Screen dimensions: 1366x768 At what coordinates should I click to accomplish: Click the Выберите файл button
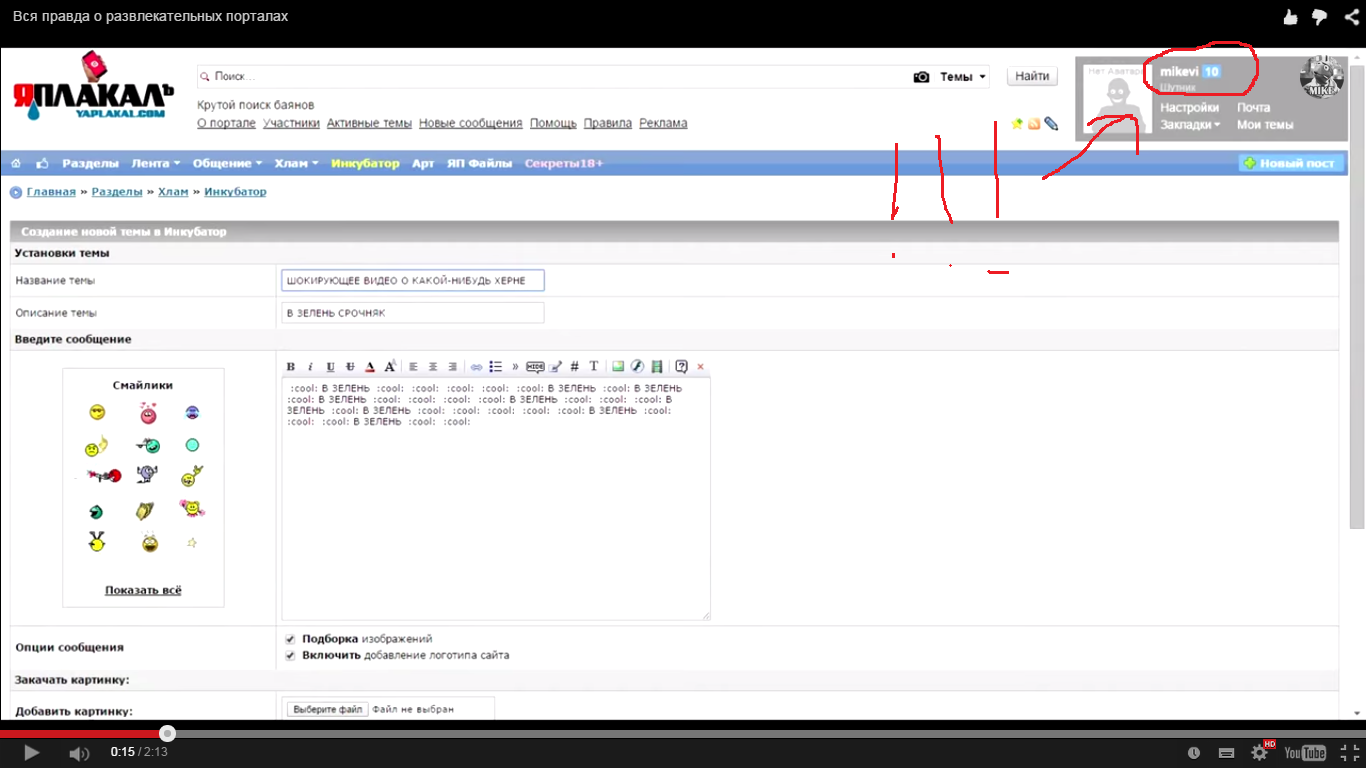click(x=327, y=709)
